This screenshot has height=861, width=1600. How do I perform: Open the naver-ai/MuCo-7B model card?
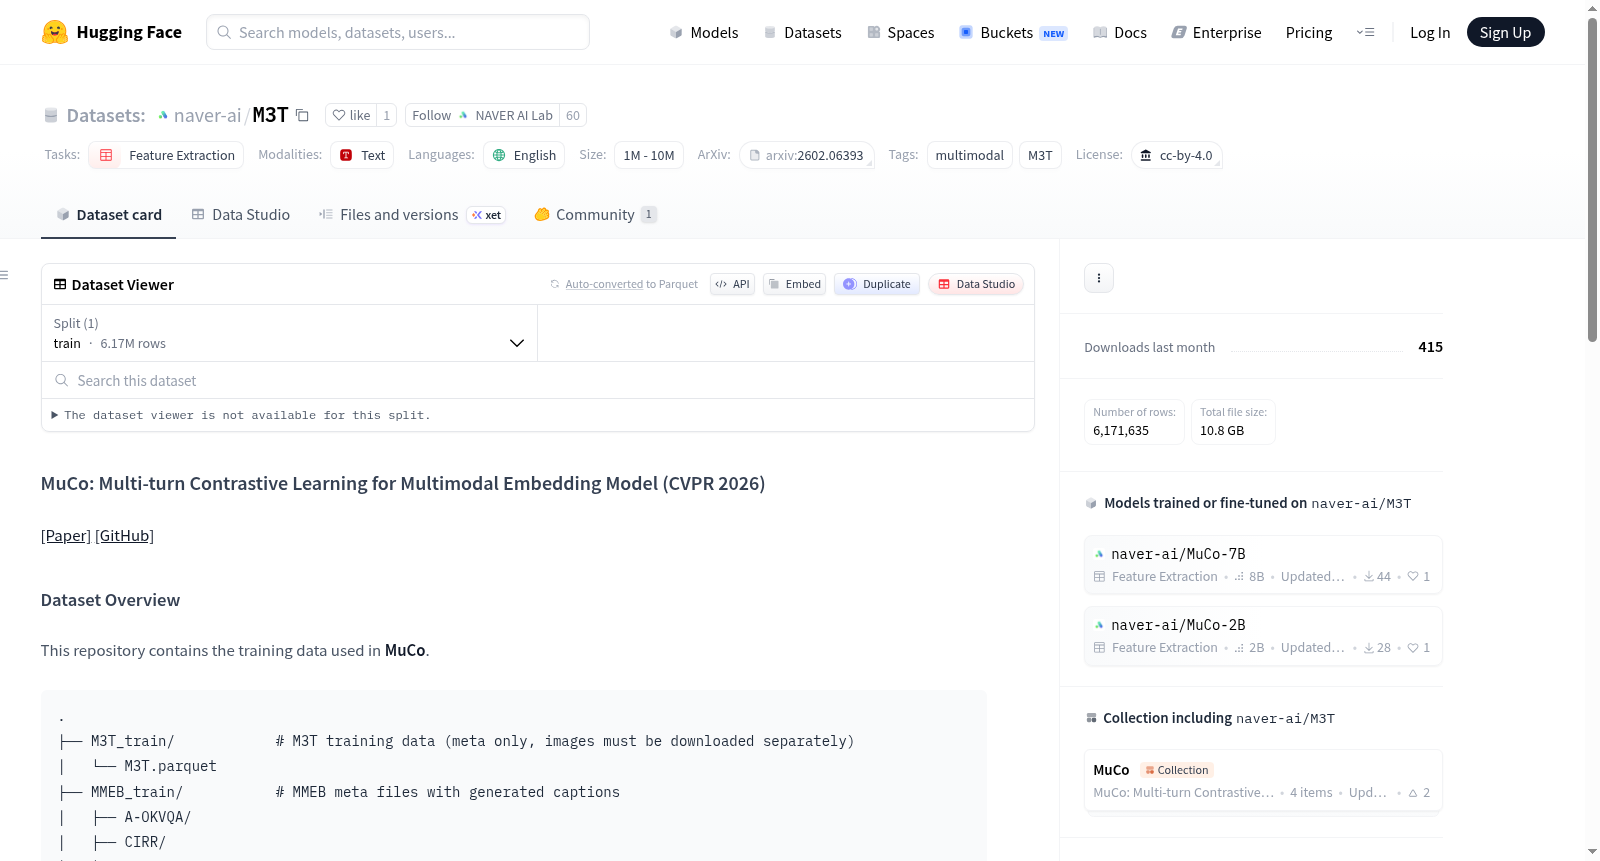pos(1263,565)
